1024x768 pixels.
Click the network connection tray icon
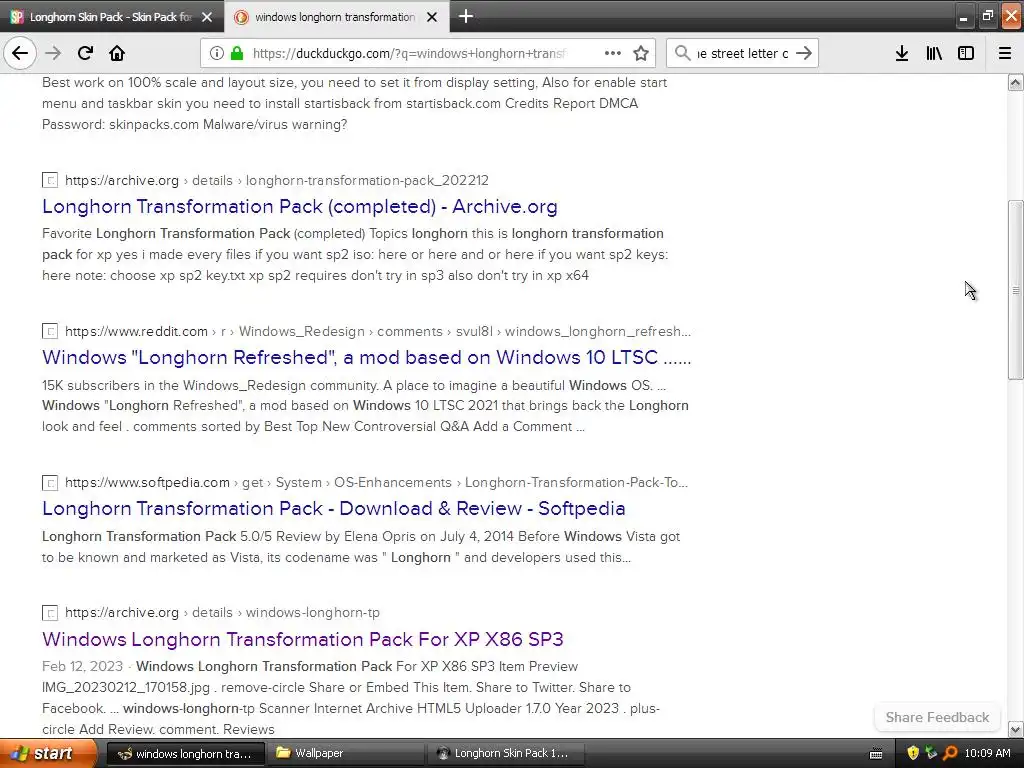(x=931, y=753)
